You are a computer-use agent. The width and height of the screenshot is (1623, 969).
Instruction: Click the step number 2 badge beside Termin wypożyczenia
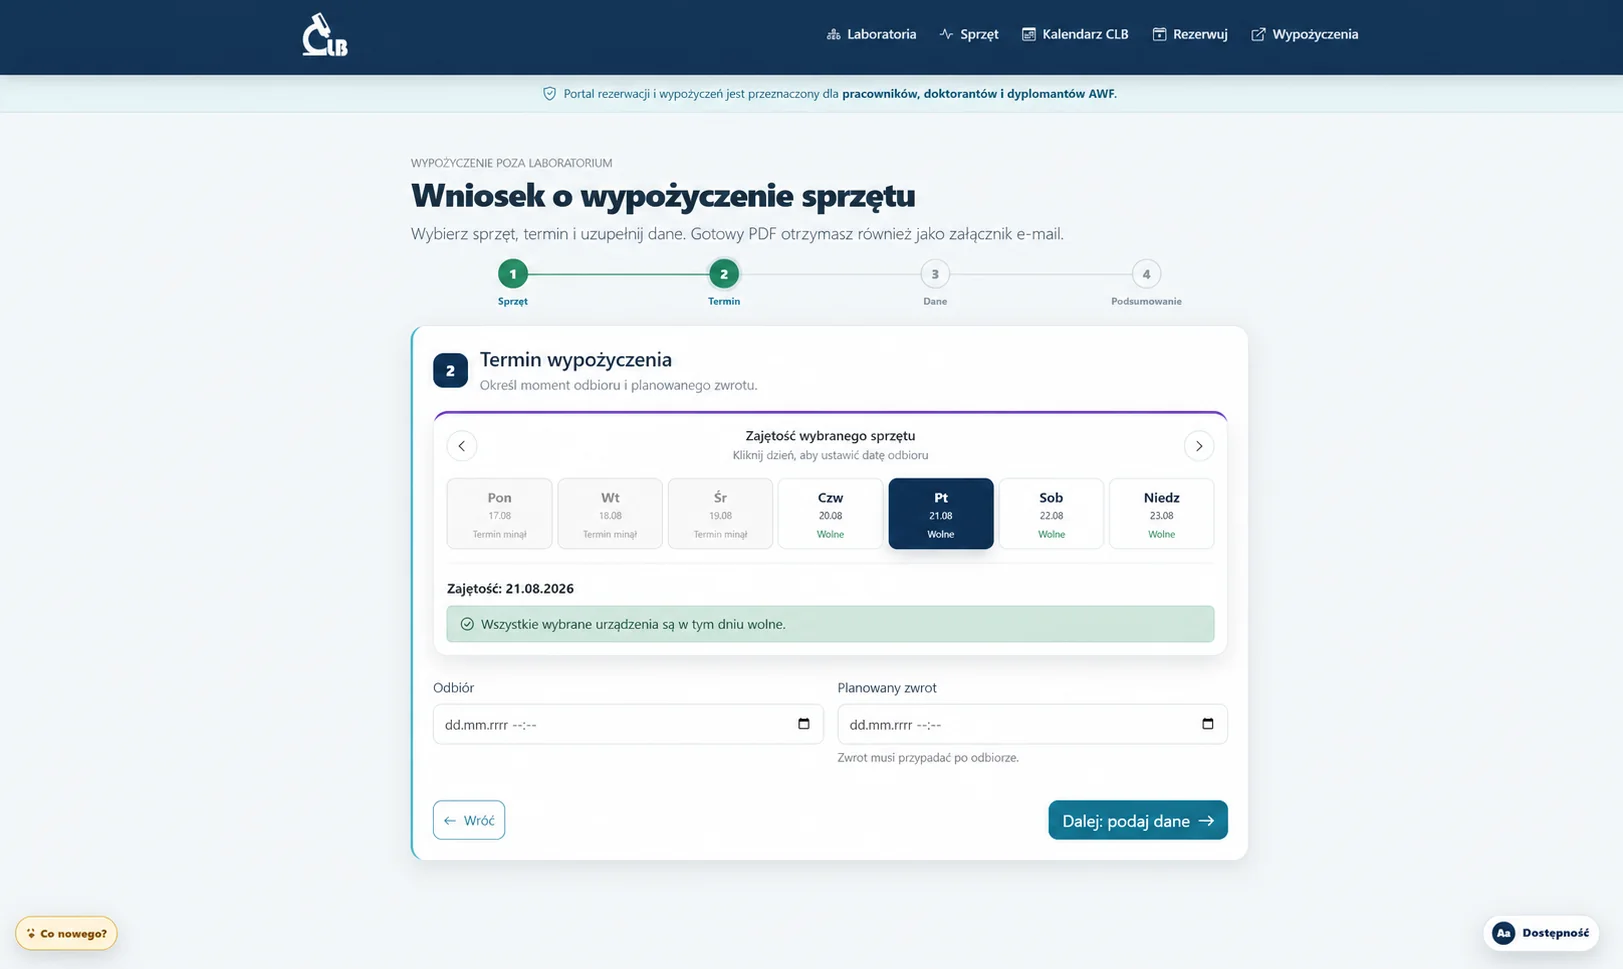[450, 370]
